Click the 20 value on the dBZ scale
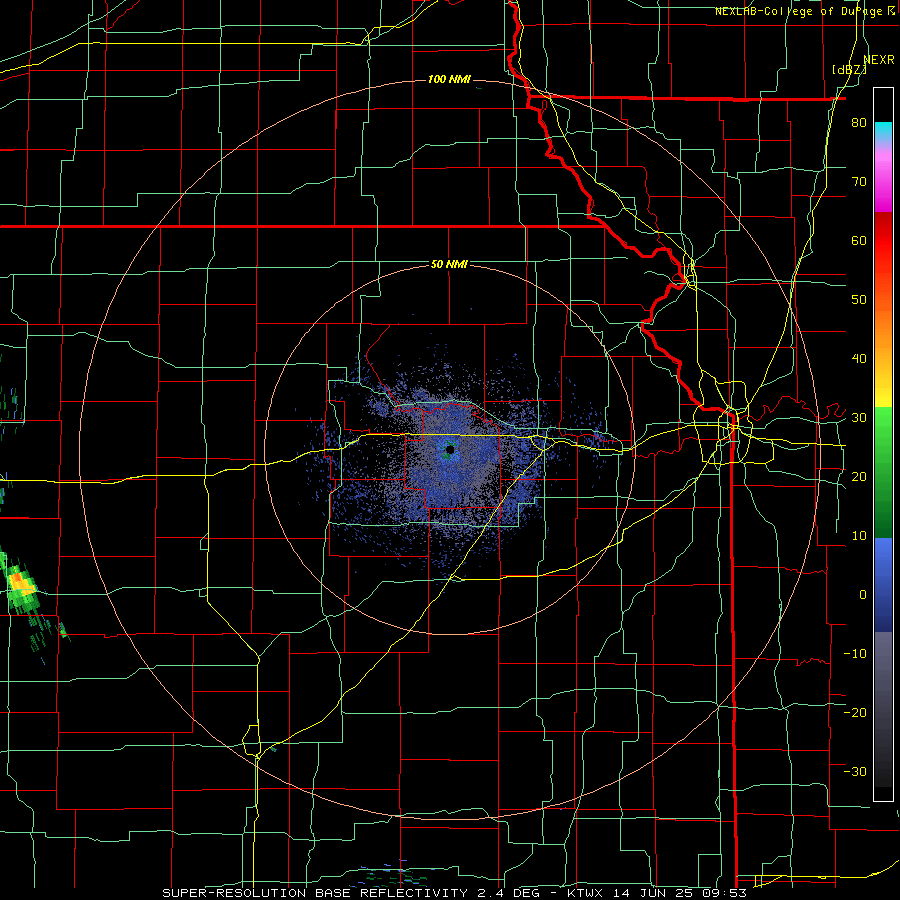The width and height of the screenshot is (900, 900). tap(859, 476)
